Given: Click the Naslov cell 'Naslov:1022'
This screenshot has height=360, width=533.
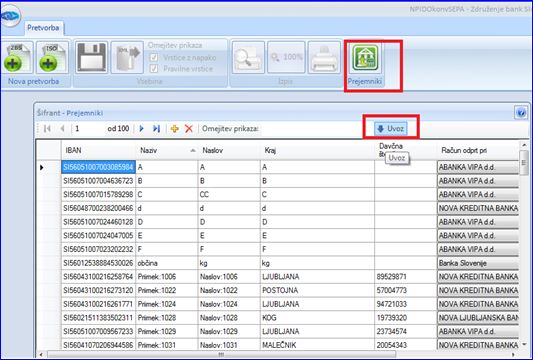Looking at the screenshot, I should [229, 290].
